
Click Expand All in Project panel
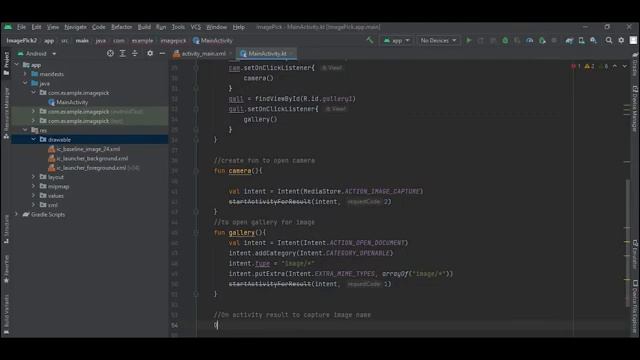[x=122, y=53]
